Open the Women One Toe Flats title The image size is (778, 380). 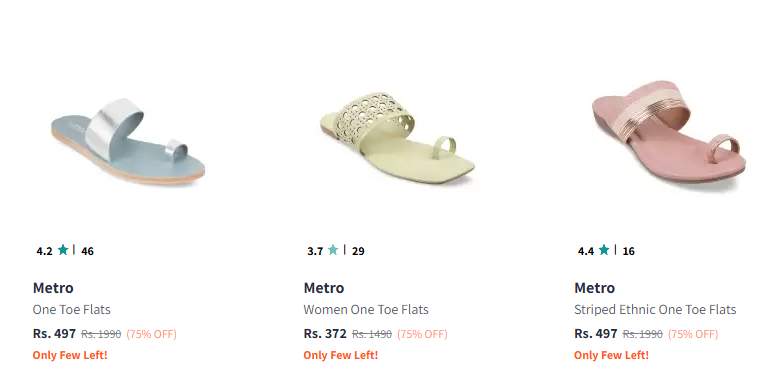(x=366, y=310)
